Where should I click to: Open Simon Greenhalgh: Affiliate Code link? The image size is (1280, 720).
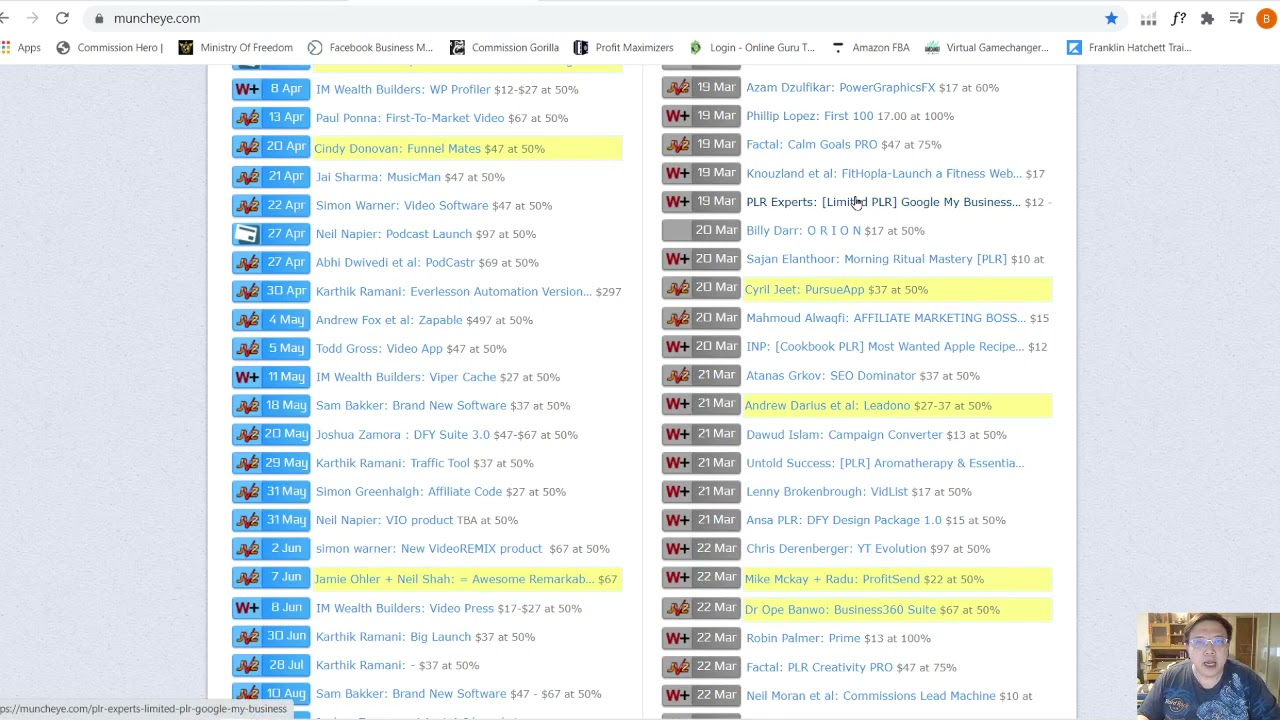coord(409,491)
